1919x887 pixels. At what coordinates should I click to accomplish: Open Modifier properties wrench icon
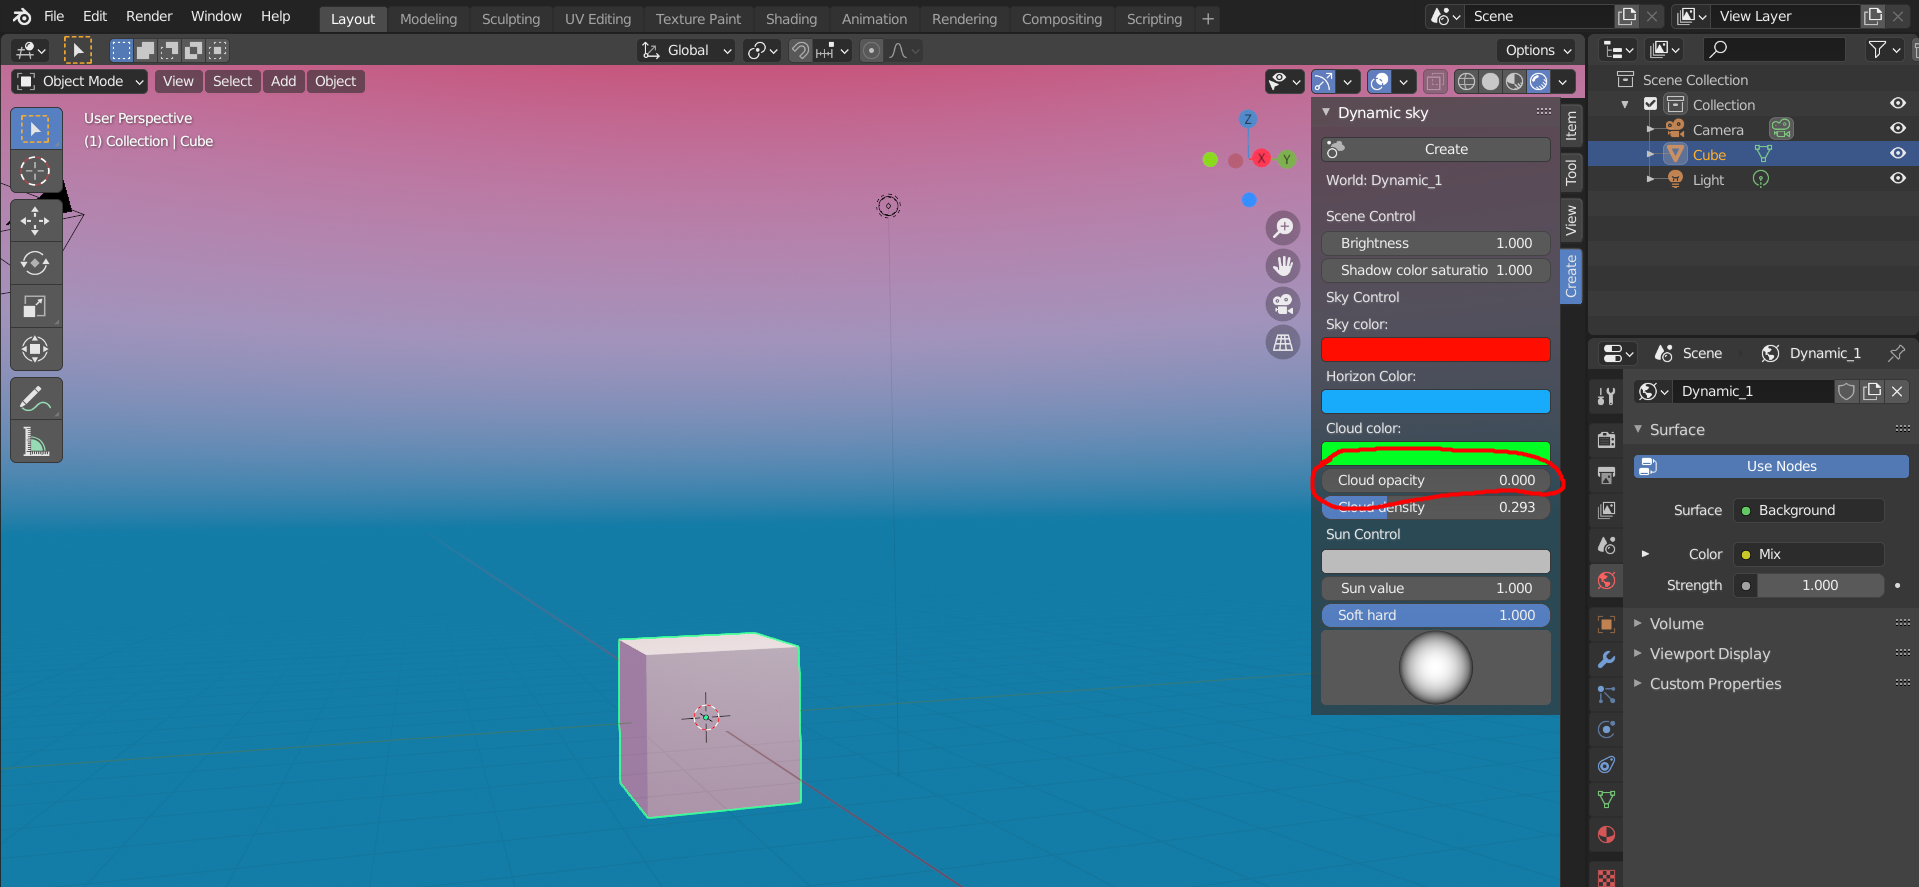pos(1606,660)
